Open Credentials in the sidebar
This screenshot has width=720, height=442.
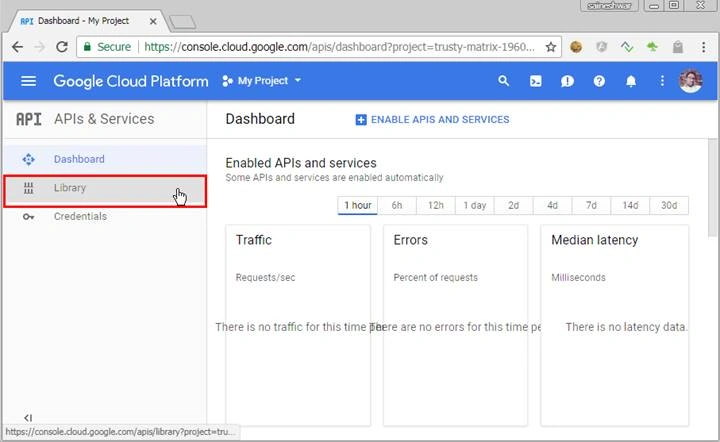(105, 216)
